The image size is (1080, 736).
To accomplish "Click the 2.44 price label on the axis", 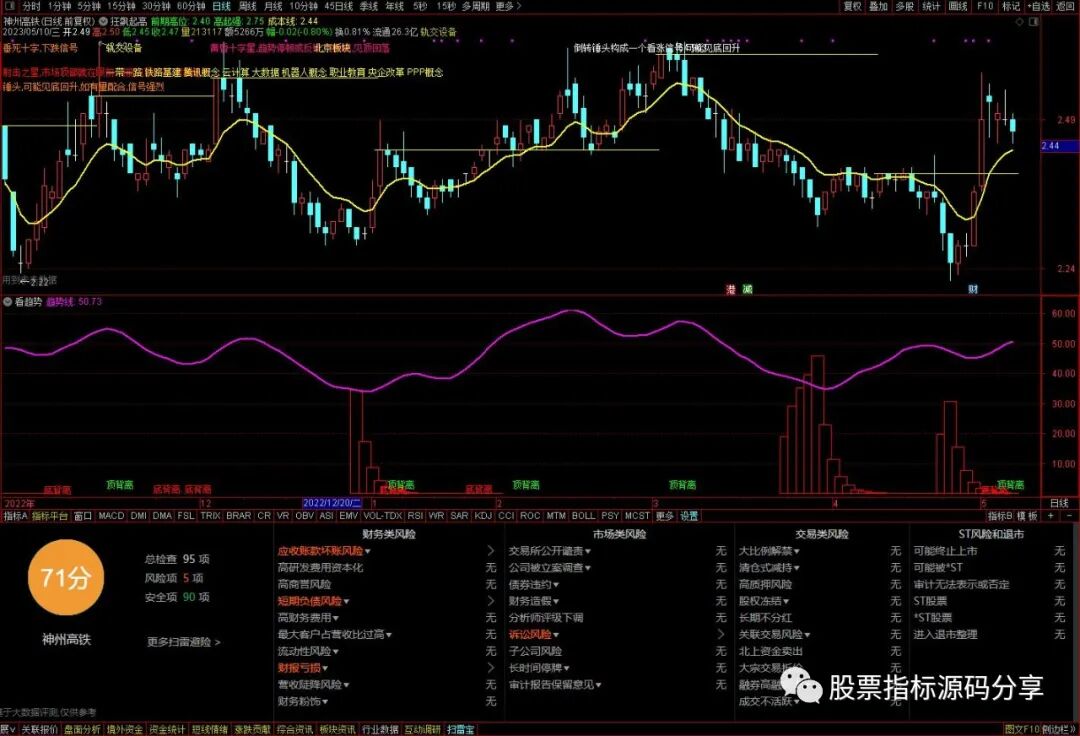I will [x=1059, y=146].
